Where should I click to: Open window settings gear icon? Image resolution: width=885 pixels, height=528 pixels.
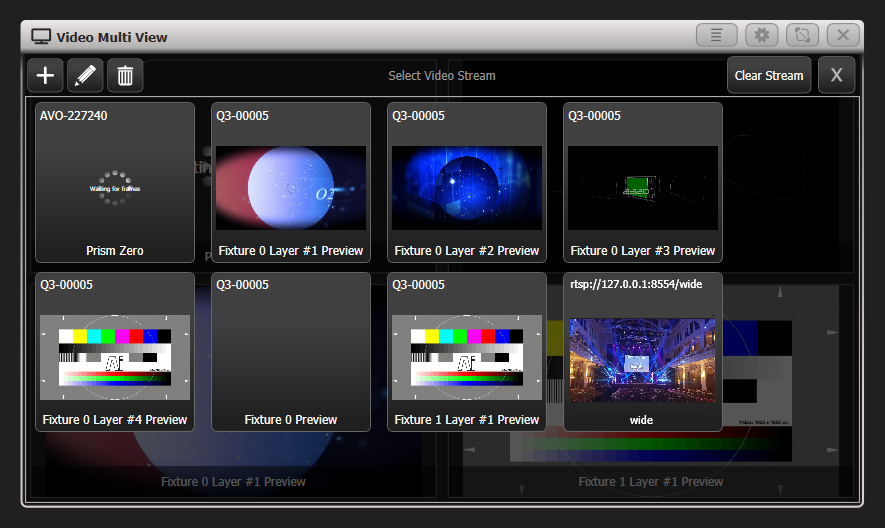[761, 36]
